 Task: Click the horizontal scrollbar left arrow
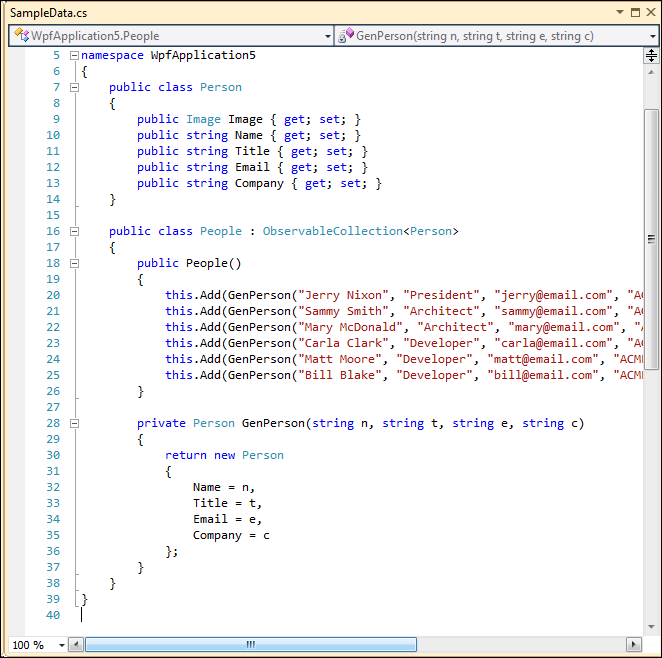click(x=76, y=645)
